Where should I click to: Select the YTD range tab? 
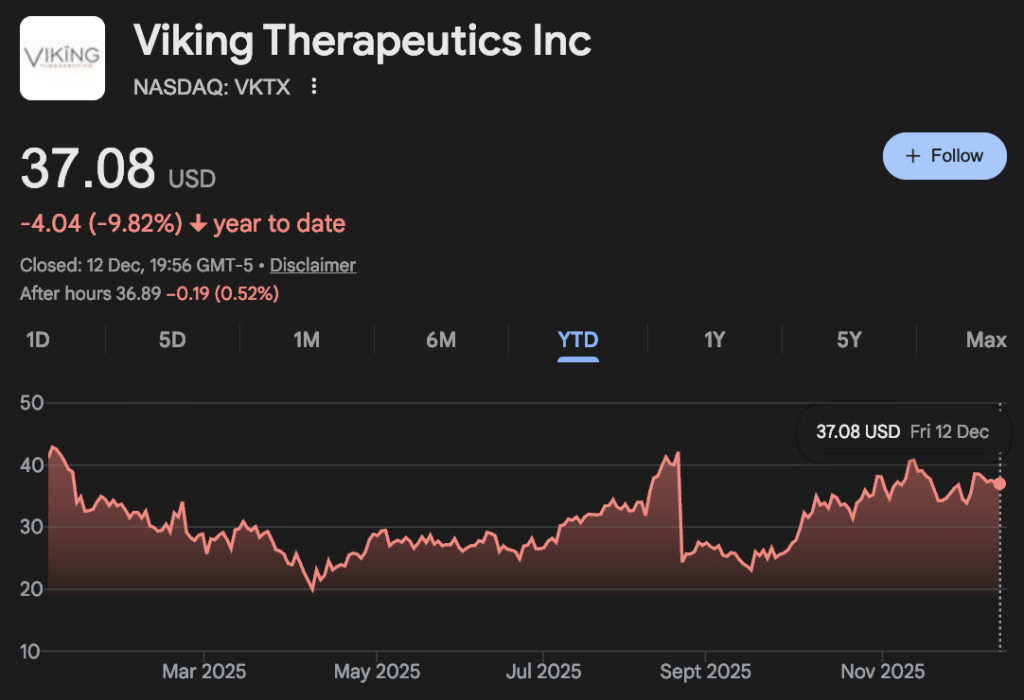tap(578, 340)
